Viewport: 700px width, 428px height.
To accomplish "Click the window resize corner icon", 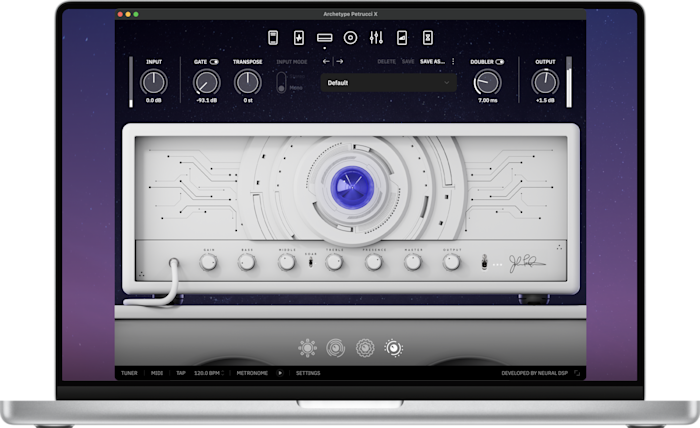I will 577,373.
